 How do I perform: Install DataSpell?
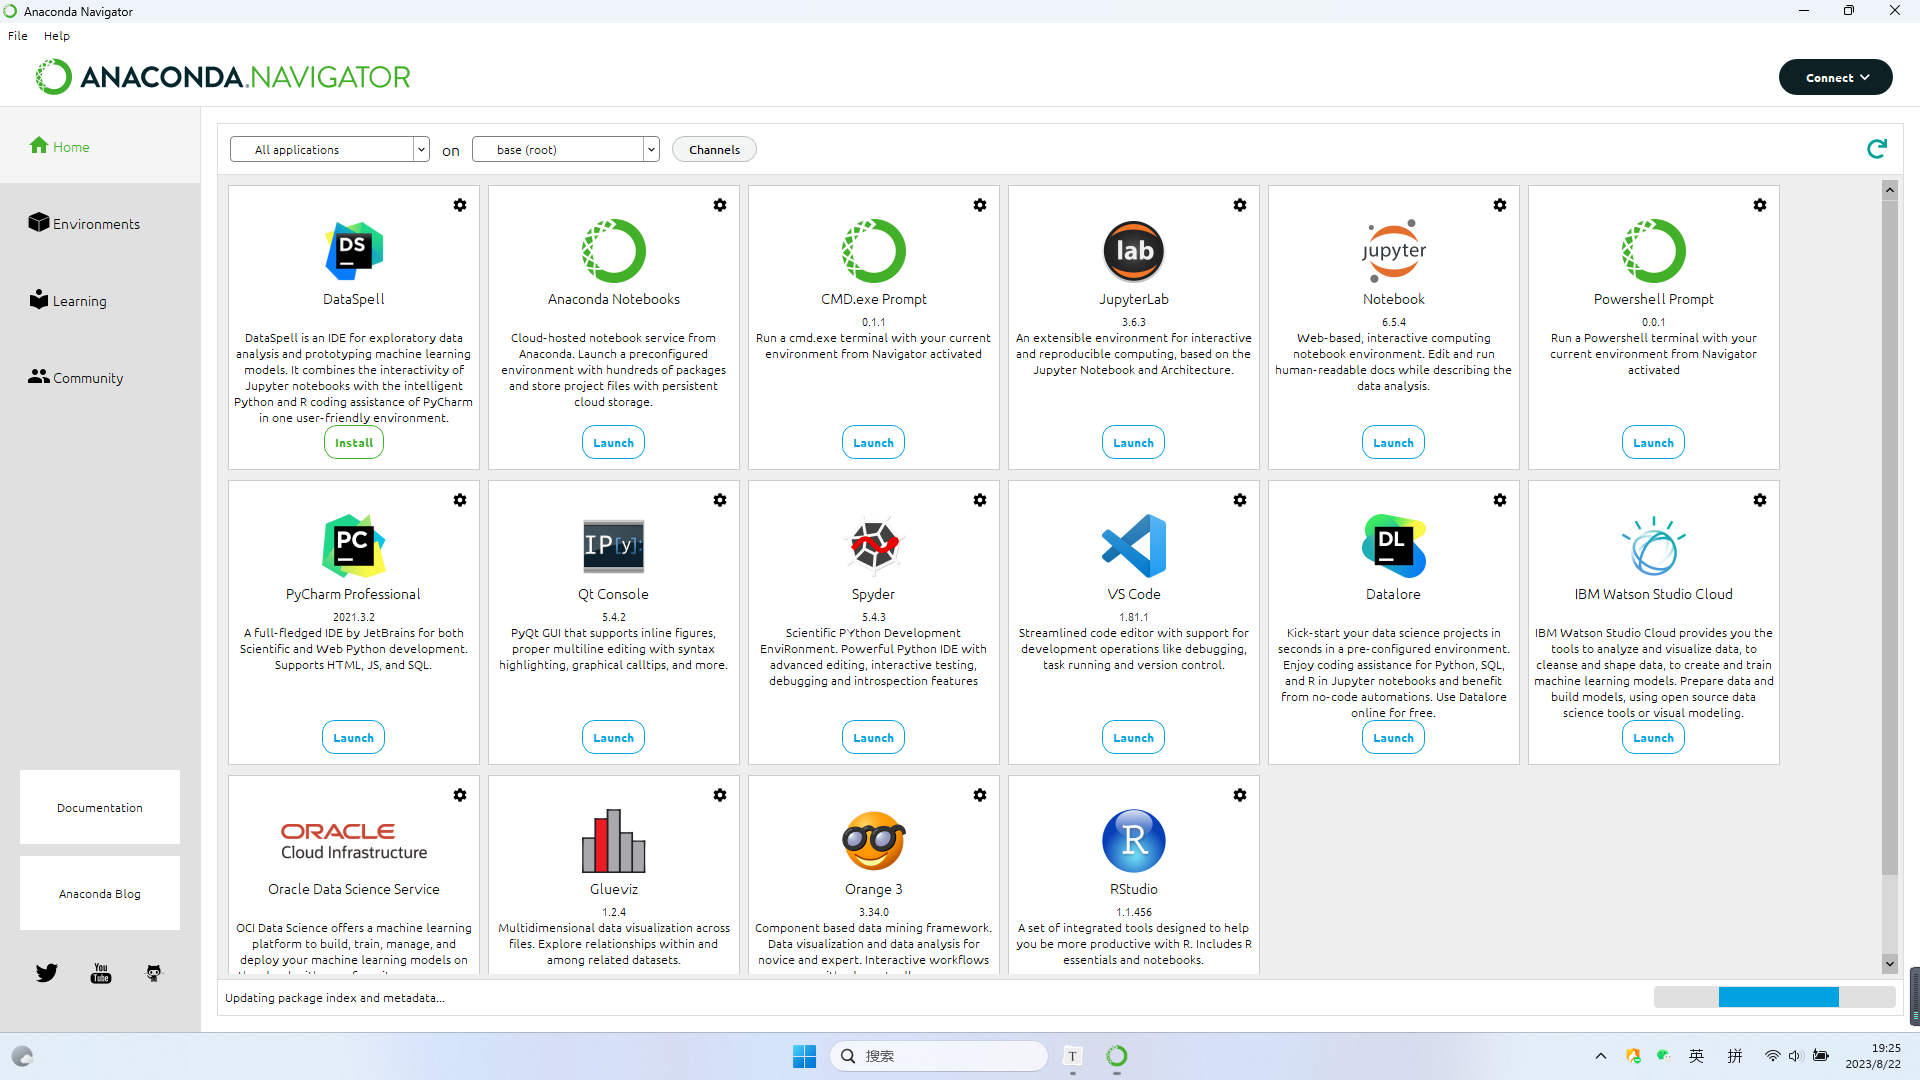coord(354,443)
